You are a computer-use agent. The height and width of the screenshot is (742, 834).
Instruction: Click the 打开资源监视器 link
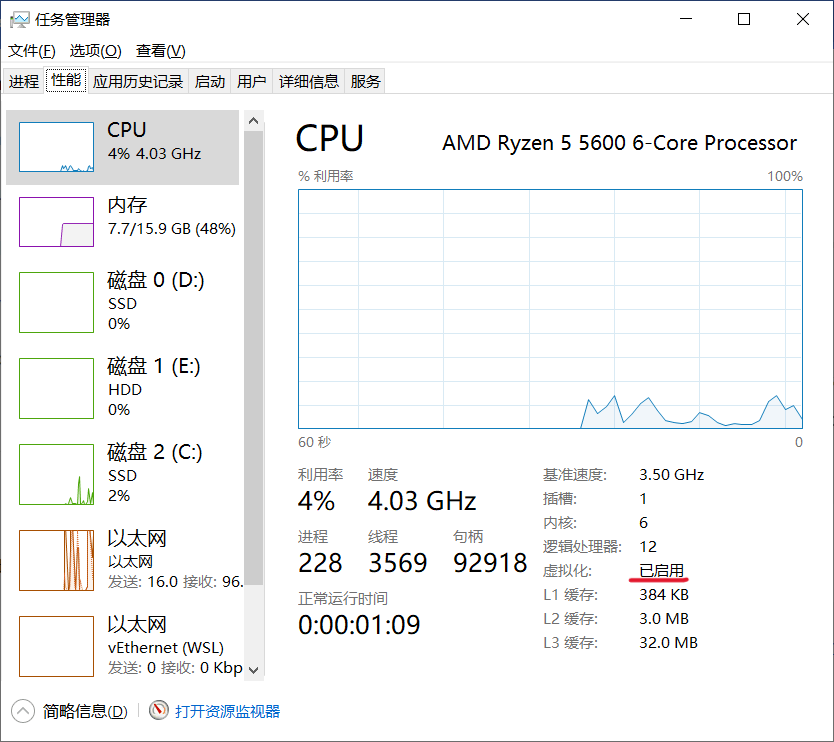pyautogui.click(x=227, y=712)
